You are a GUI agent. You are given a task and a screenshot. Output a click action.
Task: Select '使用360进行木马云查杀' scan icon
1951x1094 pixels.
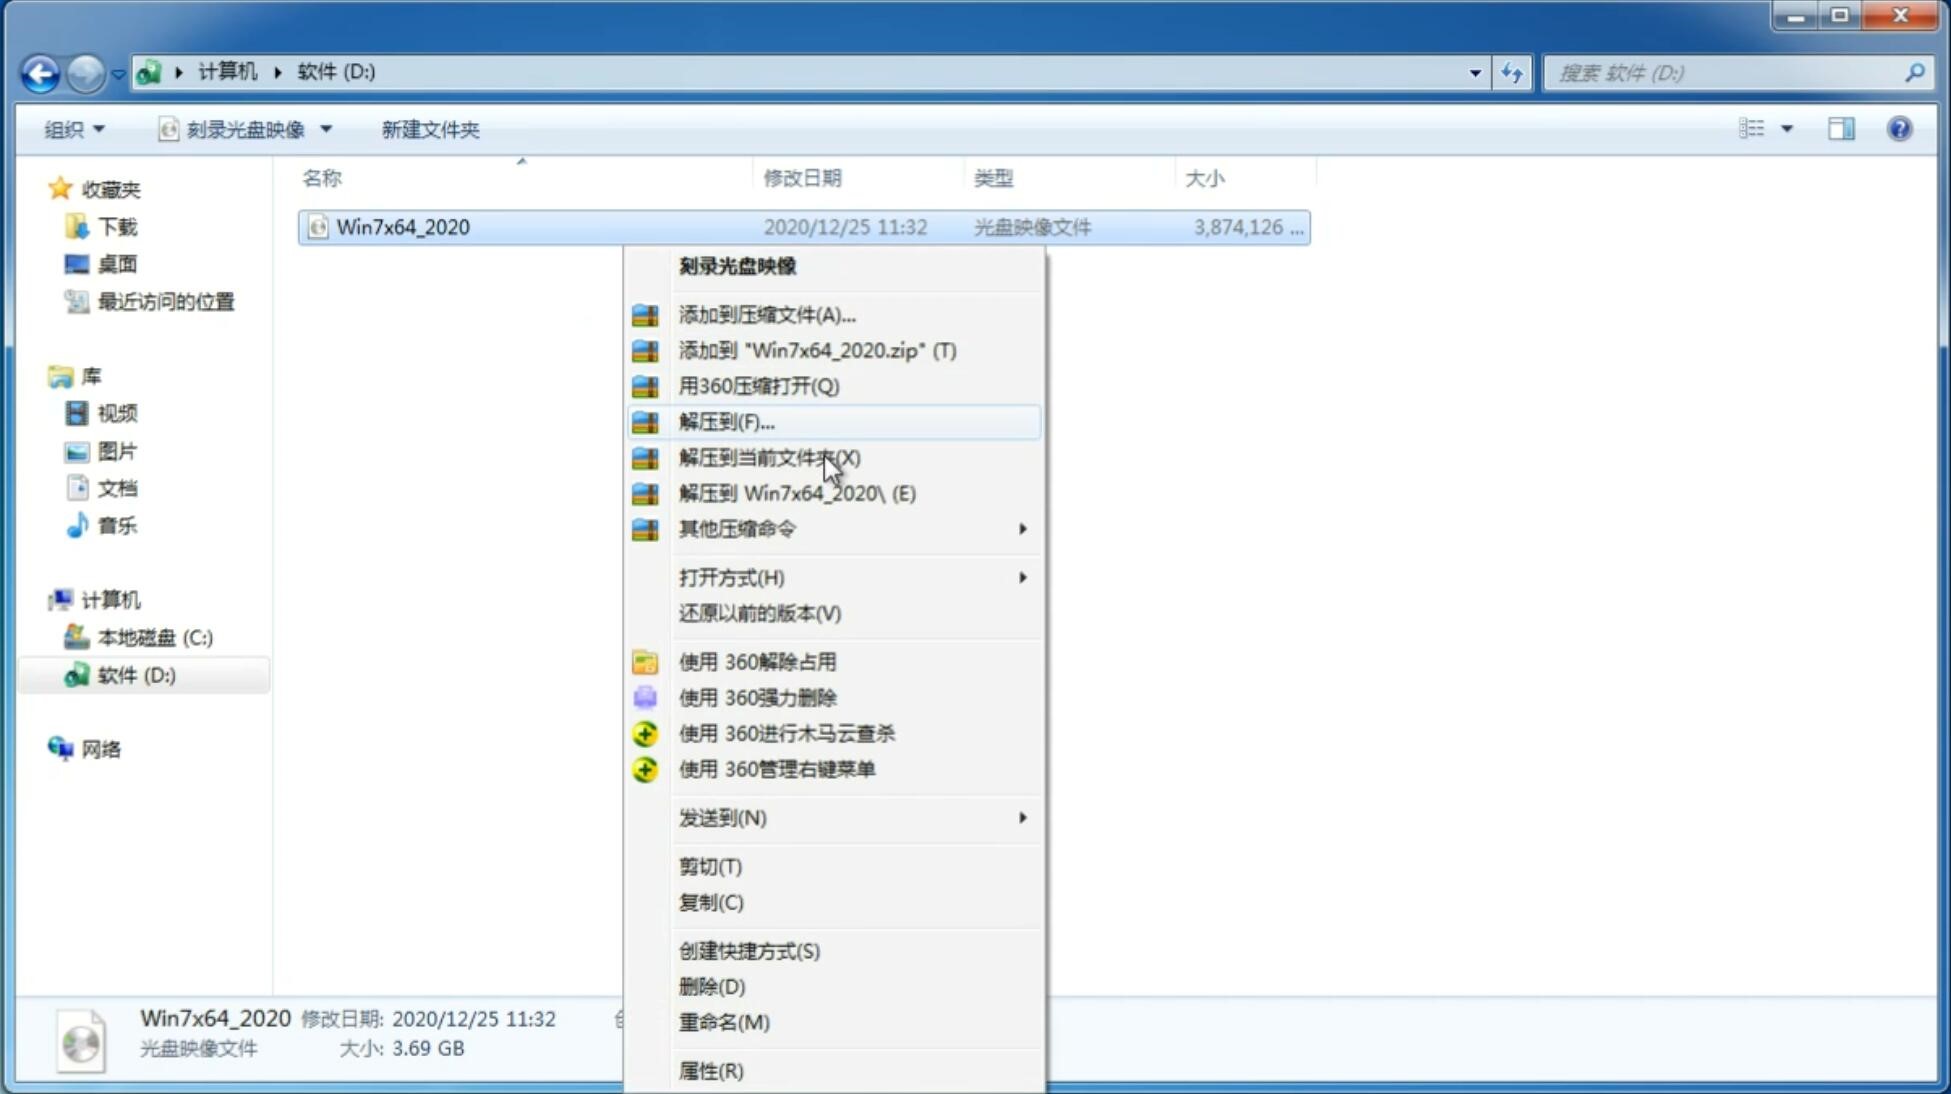pos(643,733)
